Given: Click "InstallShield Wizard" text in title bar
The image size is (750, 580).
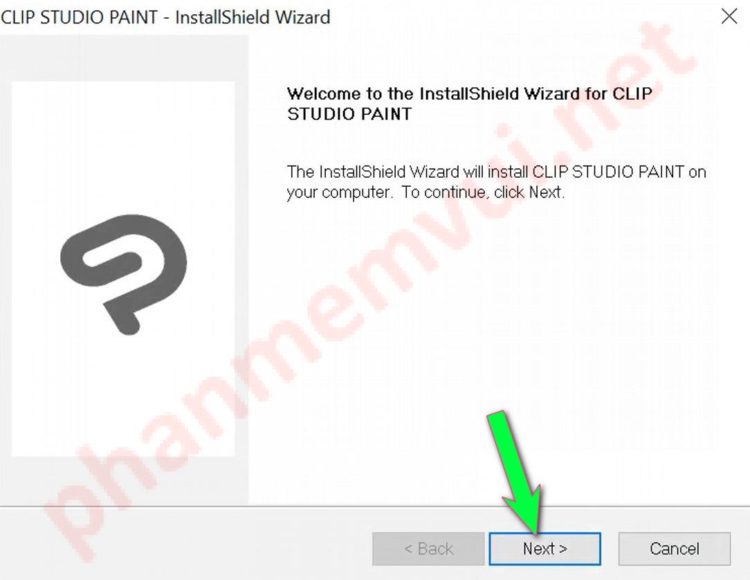Looking at the screenshot, I should [253, 17].
